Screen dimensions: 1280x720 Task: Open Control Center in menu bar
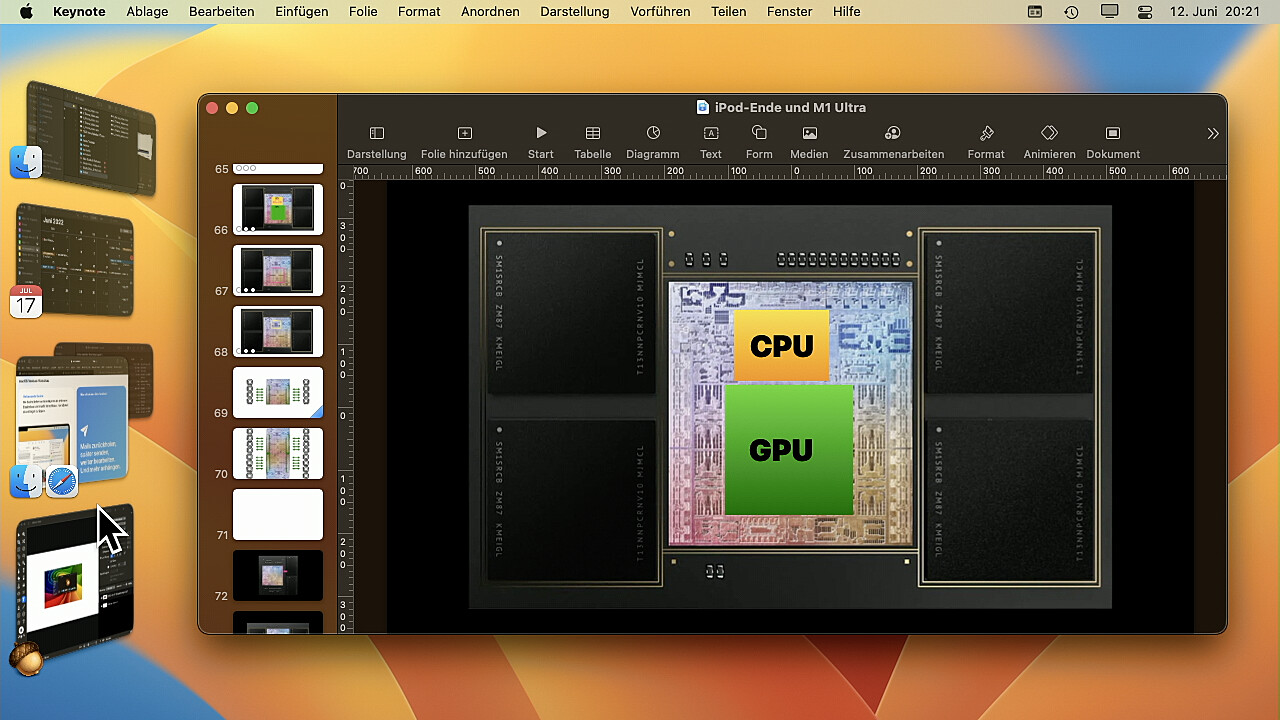tap(1145, 12)
